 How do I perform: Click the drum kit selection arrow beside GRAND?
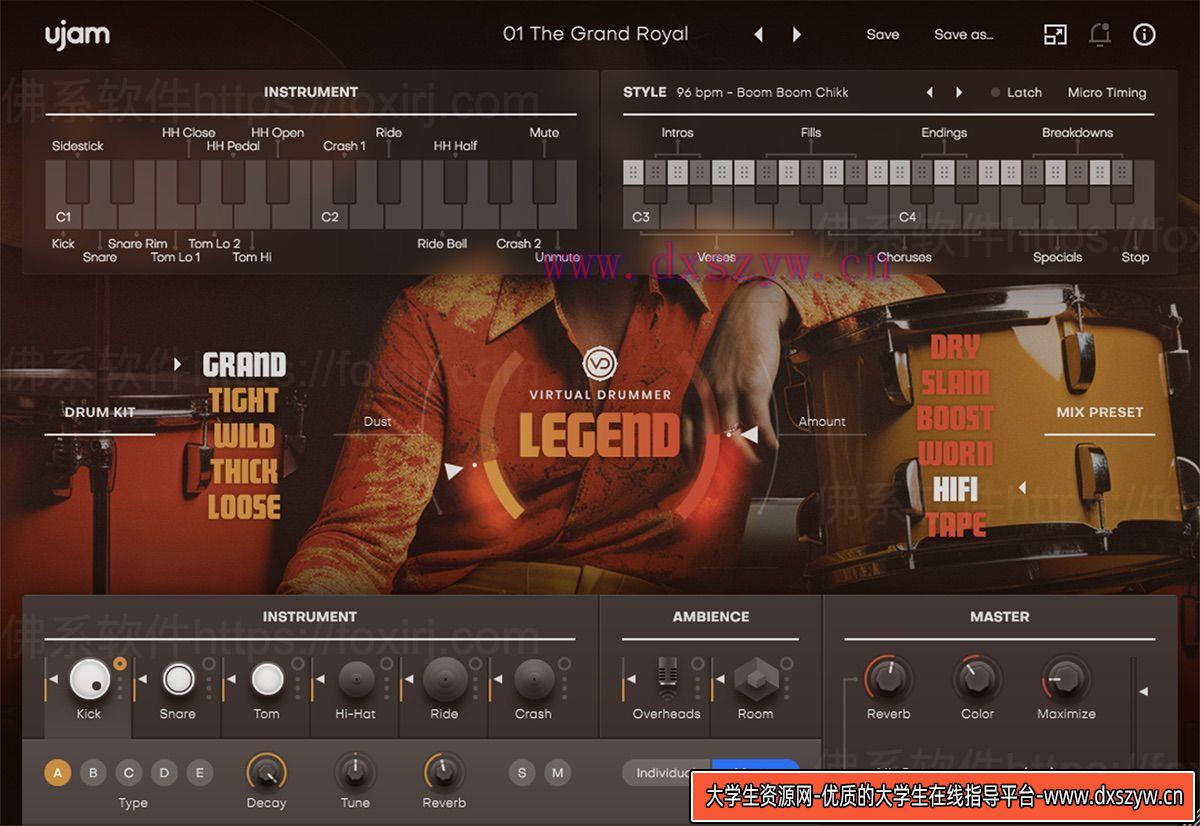[x=178, y=364]
